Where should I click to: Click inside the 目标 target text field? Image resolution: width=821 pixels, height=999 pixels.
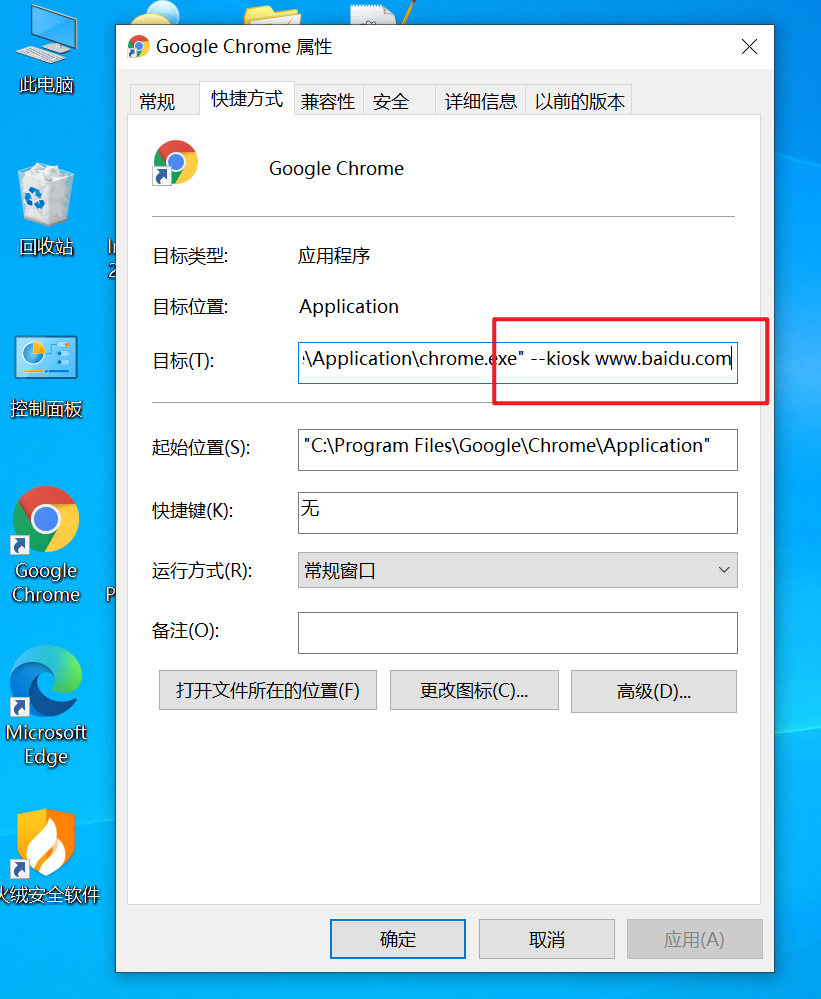point(517,363)
